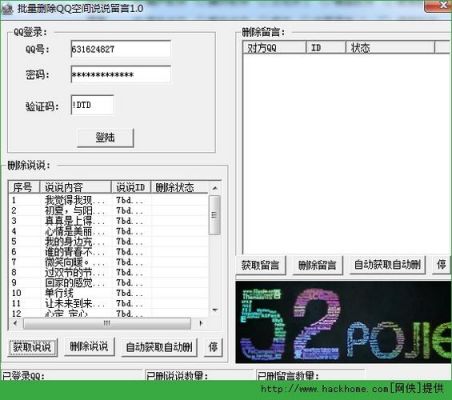Select row 10 '单行线'
The image size is (452, 400).
(109, 293)
